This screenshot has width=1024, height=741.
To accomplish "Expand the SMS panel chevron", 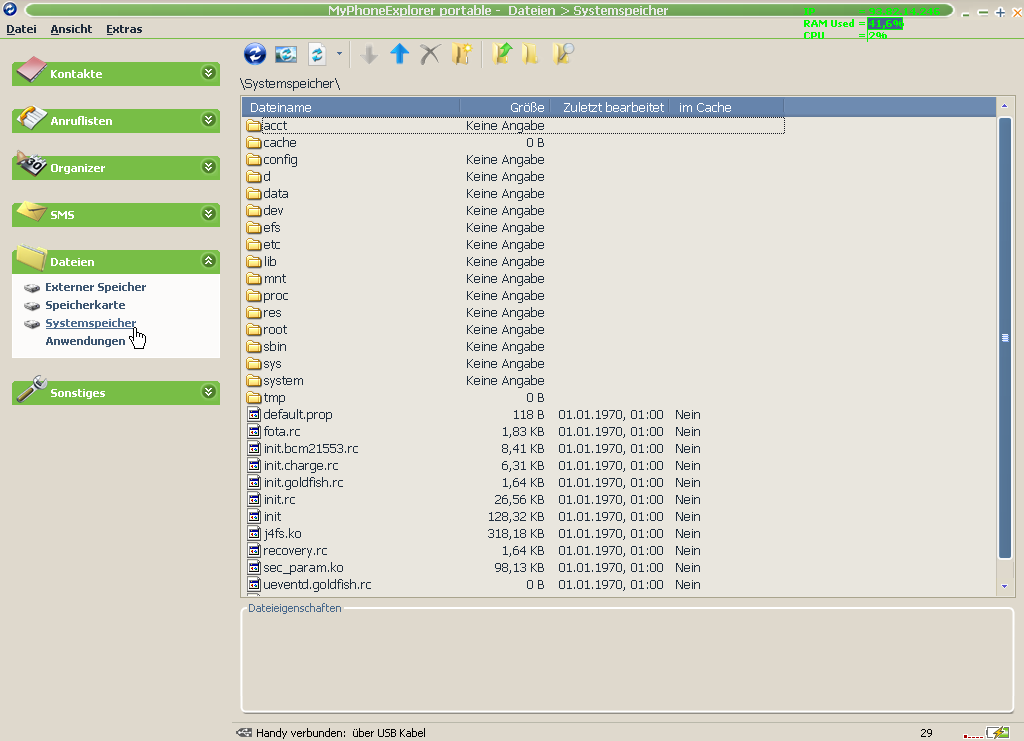I will 208,213.
